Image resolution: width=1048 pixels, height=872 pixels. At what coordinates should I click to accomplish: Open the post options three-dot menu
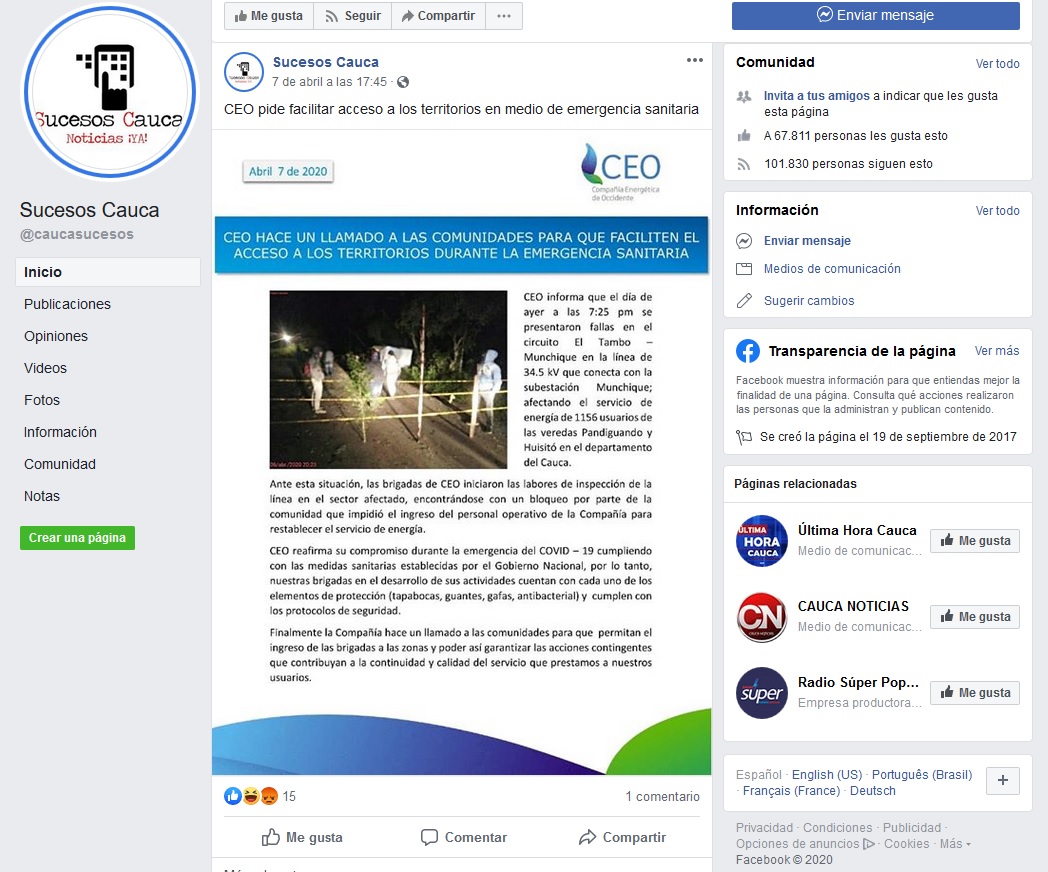(x=694, y=60)
